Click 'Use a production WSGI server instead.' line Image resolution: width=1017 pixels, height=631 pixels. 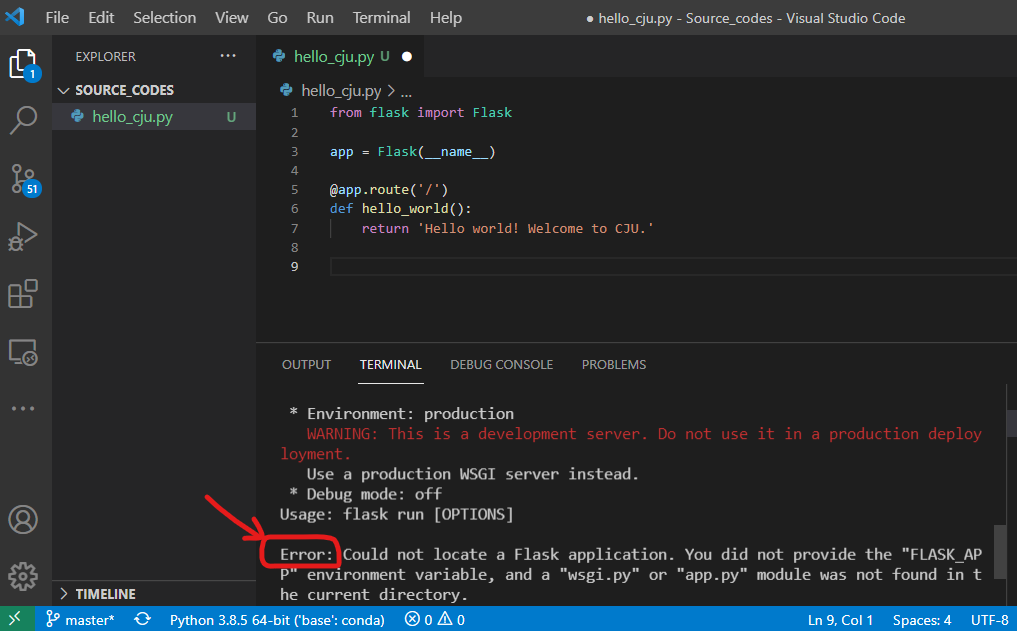coord(473,474)
